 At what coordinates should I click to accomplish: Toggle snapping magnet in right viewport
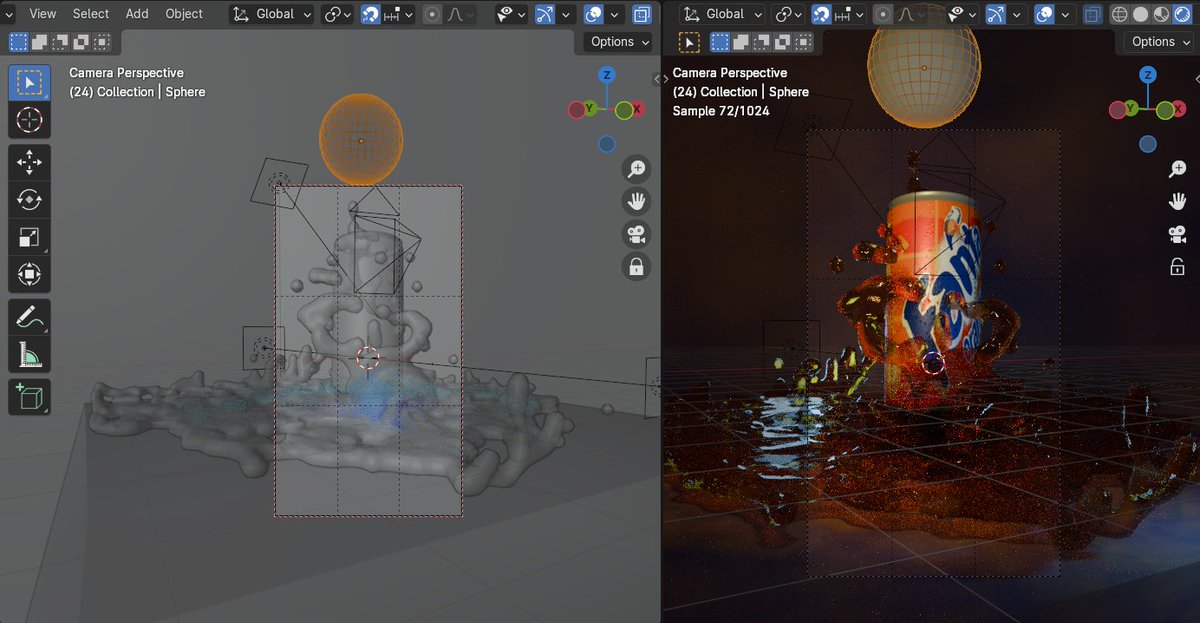click(x=820, y=14)
